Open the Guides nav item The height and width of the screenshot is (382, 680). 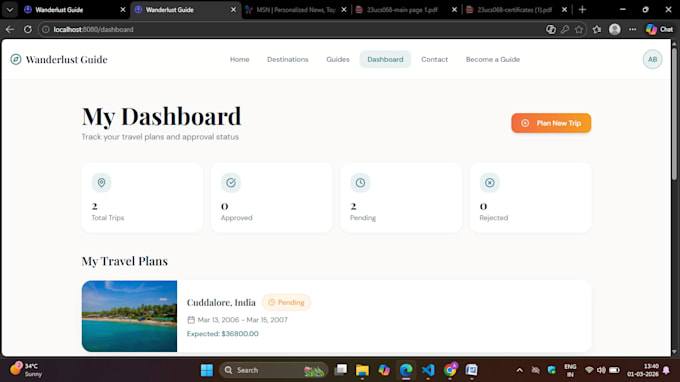click(338, 59)
